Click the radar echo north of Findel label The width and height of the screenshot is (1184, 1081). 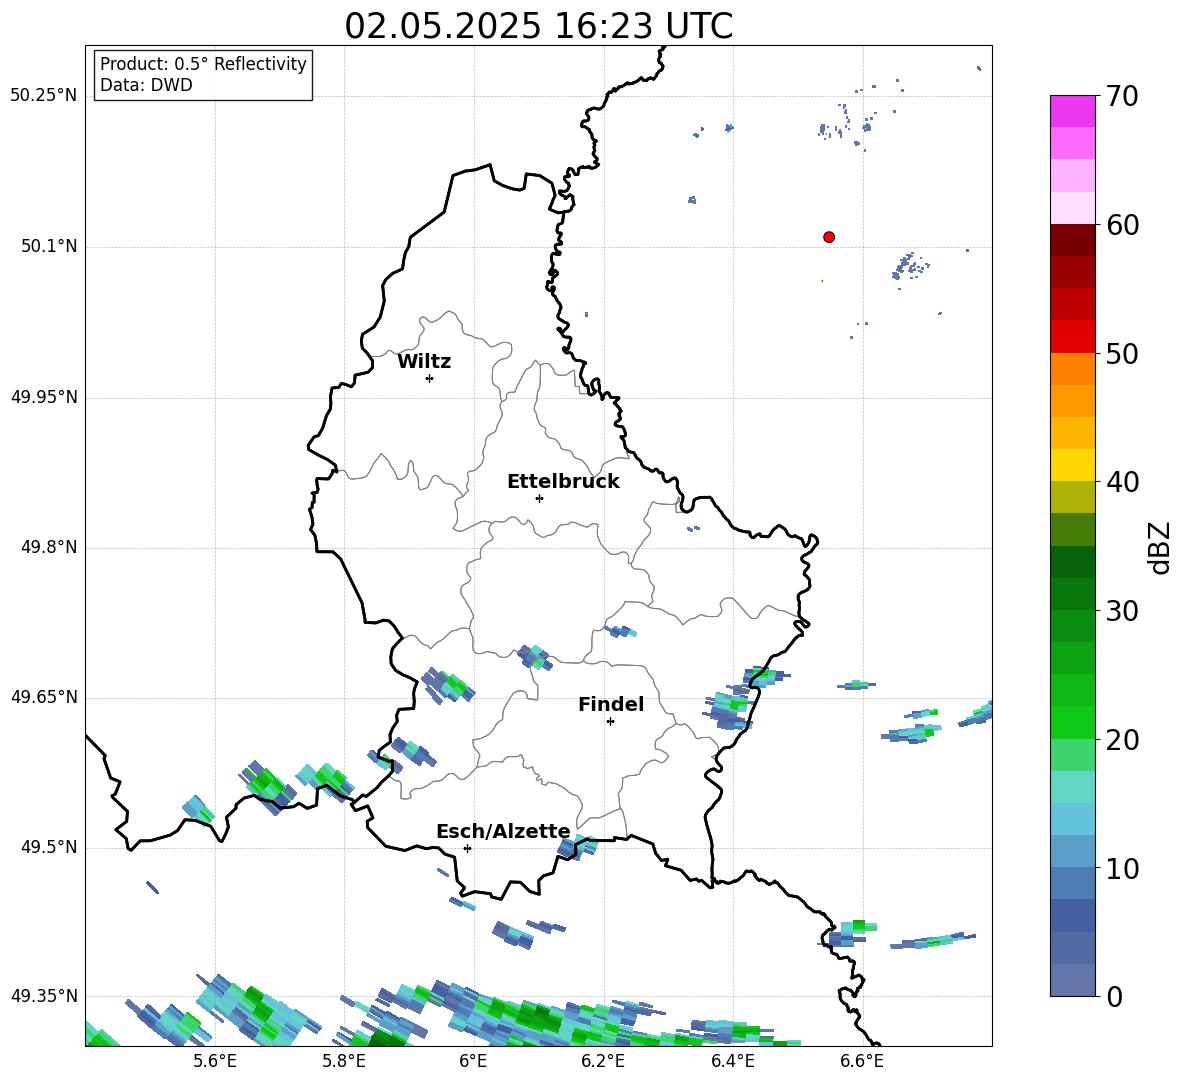[620, 630]
